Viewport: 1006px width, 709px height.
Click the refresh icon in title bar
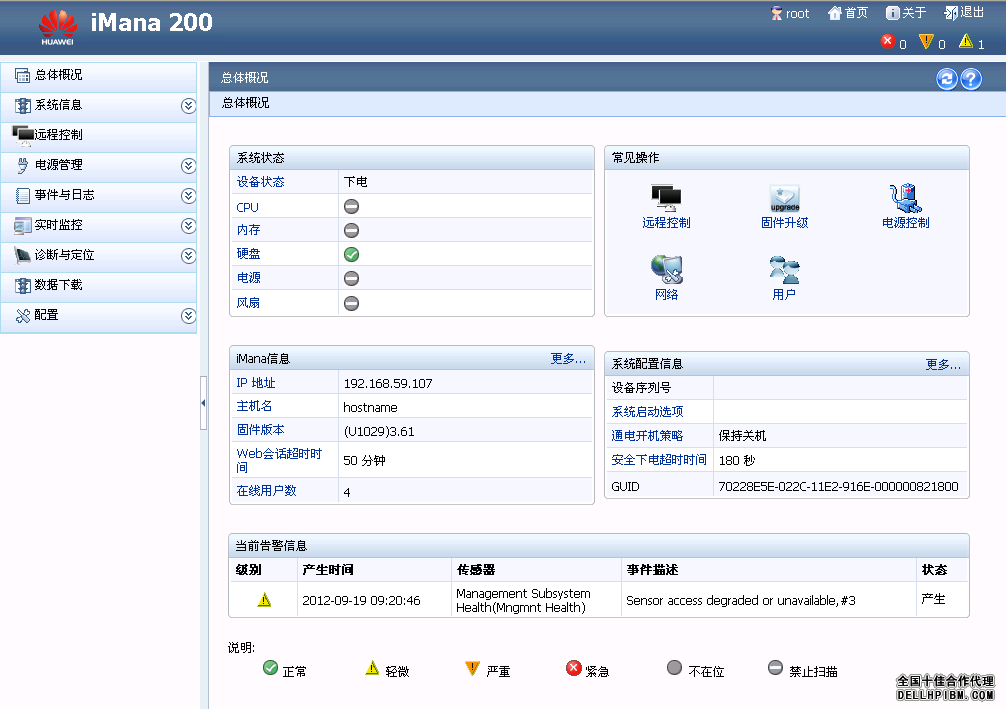click(x=946, y=78)
